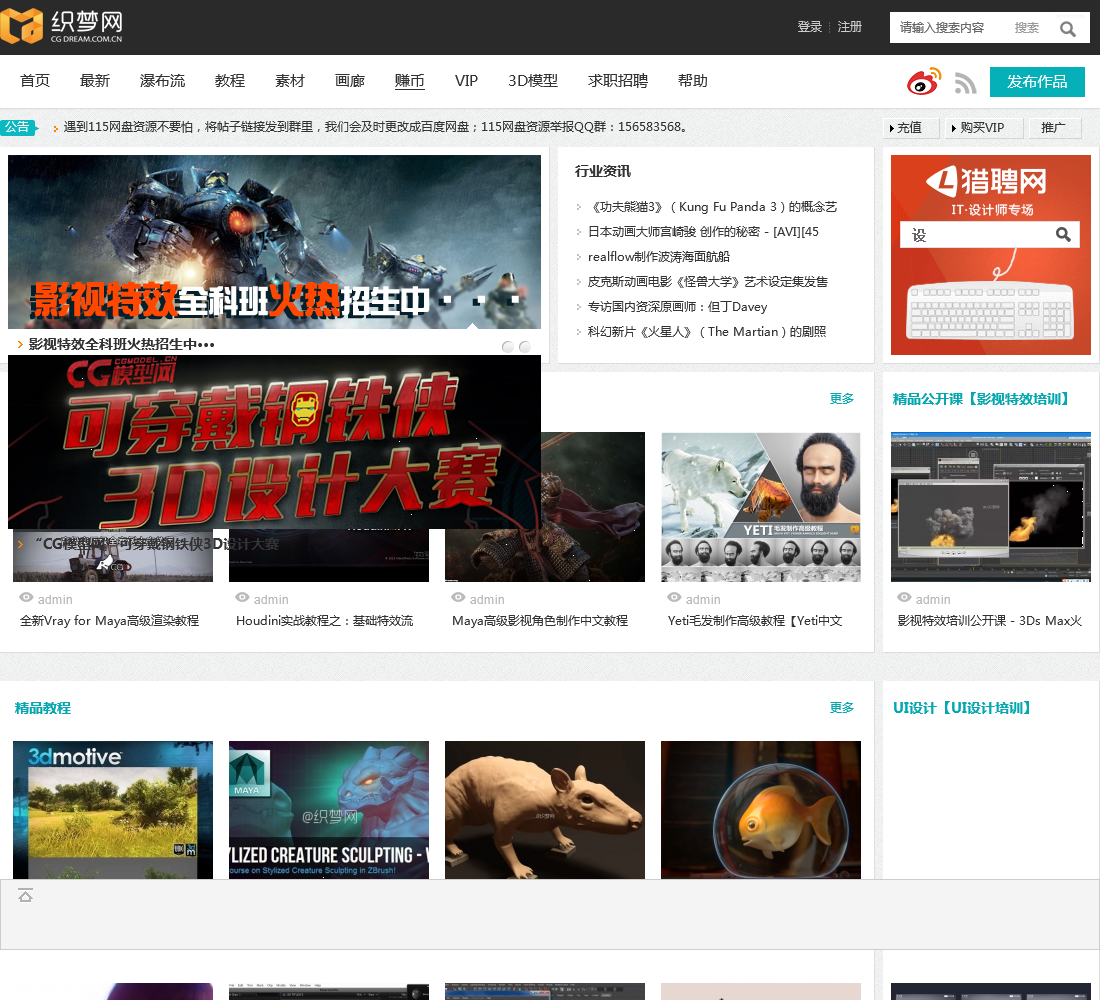Screen dimensions: 1100x1000
Task: Open the 最新 nav item
Action: click(x=95, y=81)
